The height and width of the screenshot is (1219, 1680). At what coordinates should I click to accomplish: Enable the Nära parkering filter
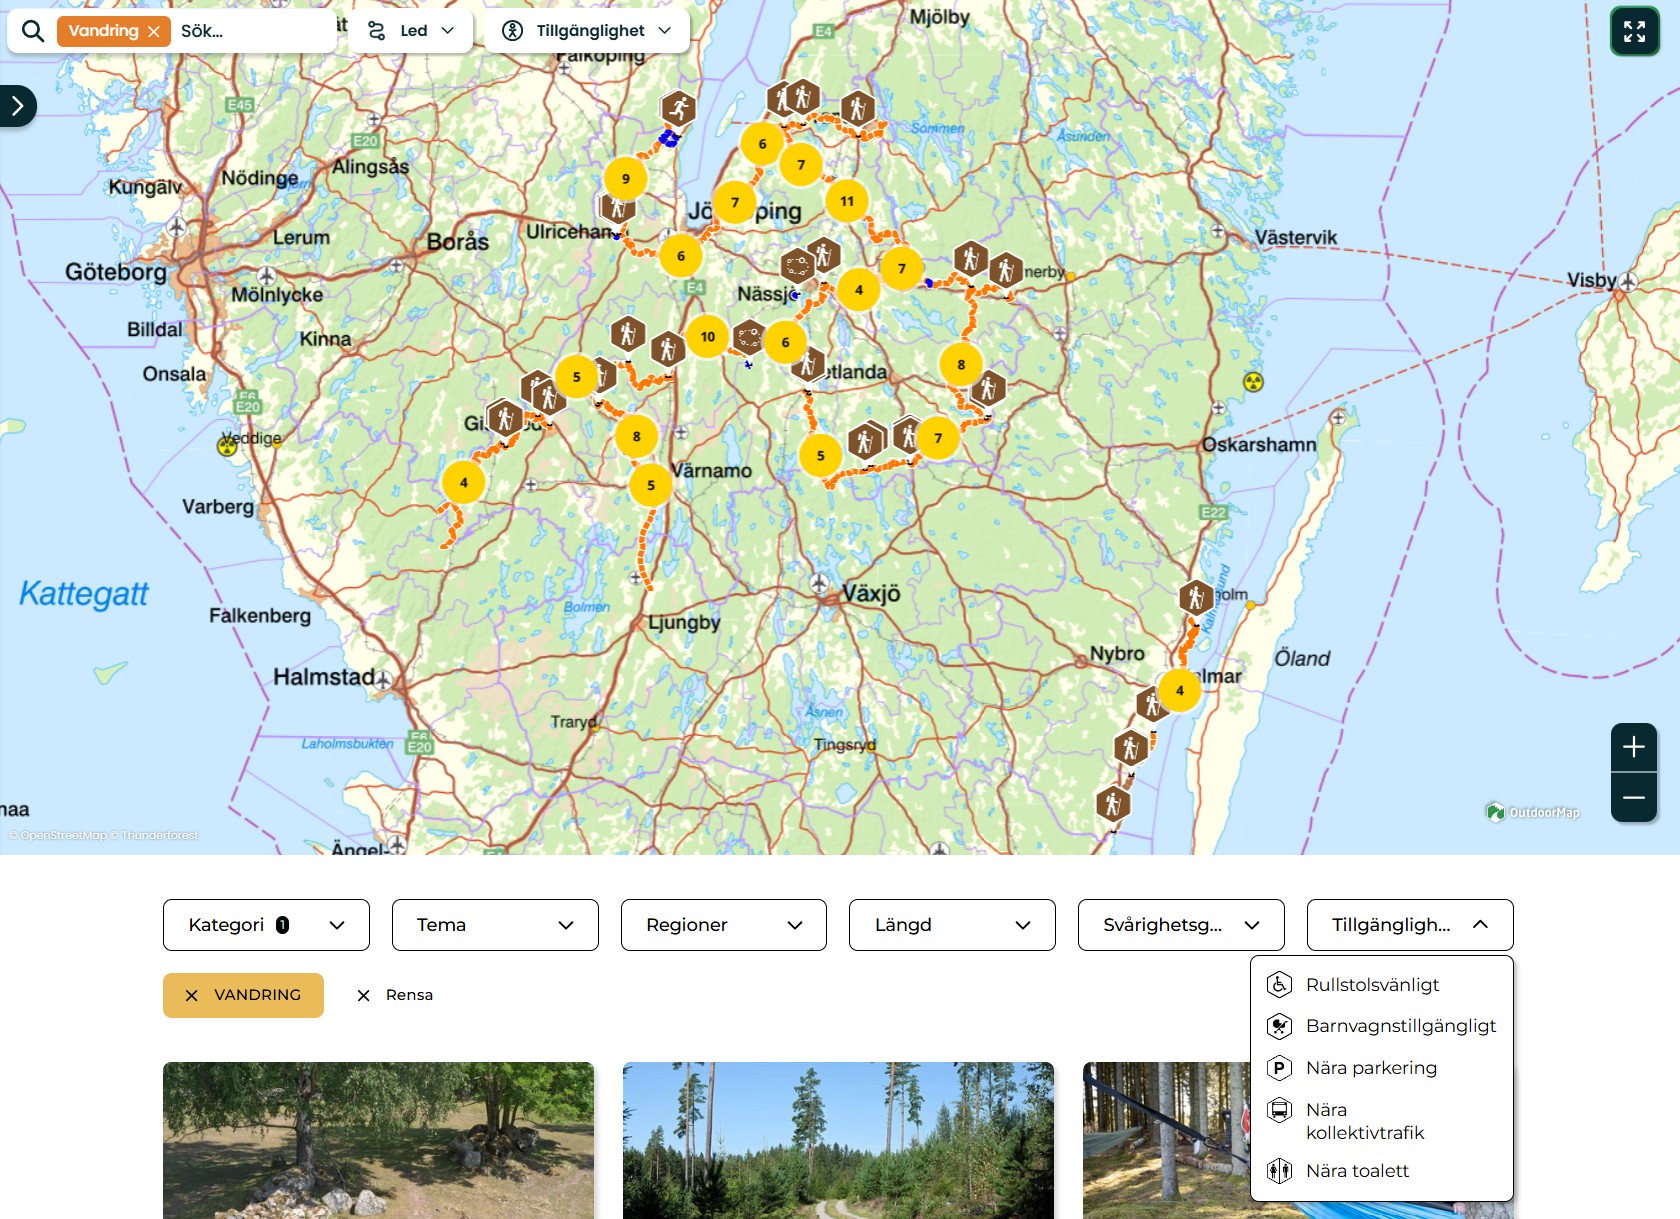pyautogui.click(x=1370, y=1068)
